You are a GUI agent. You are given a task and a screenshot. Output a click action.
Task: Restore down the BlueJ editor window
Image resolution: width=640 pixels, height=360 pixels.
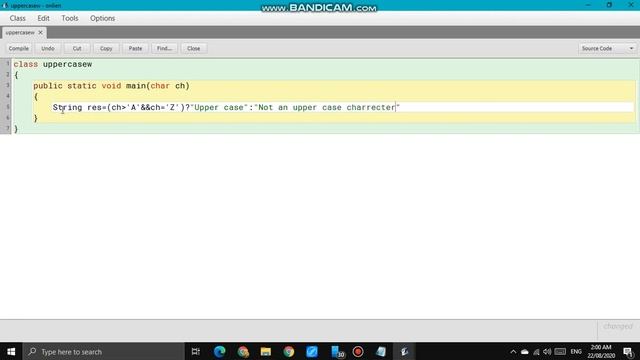tap(609, 5)
